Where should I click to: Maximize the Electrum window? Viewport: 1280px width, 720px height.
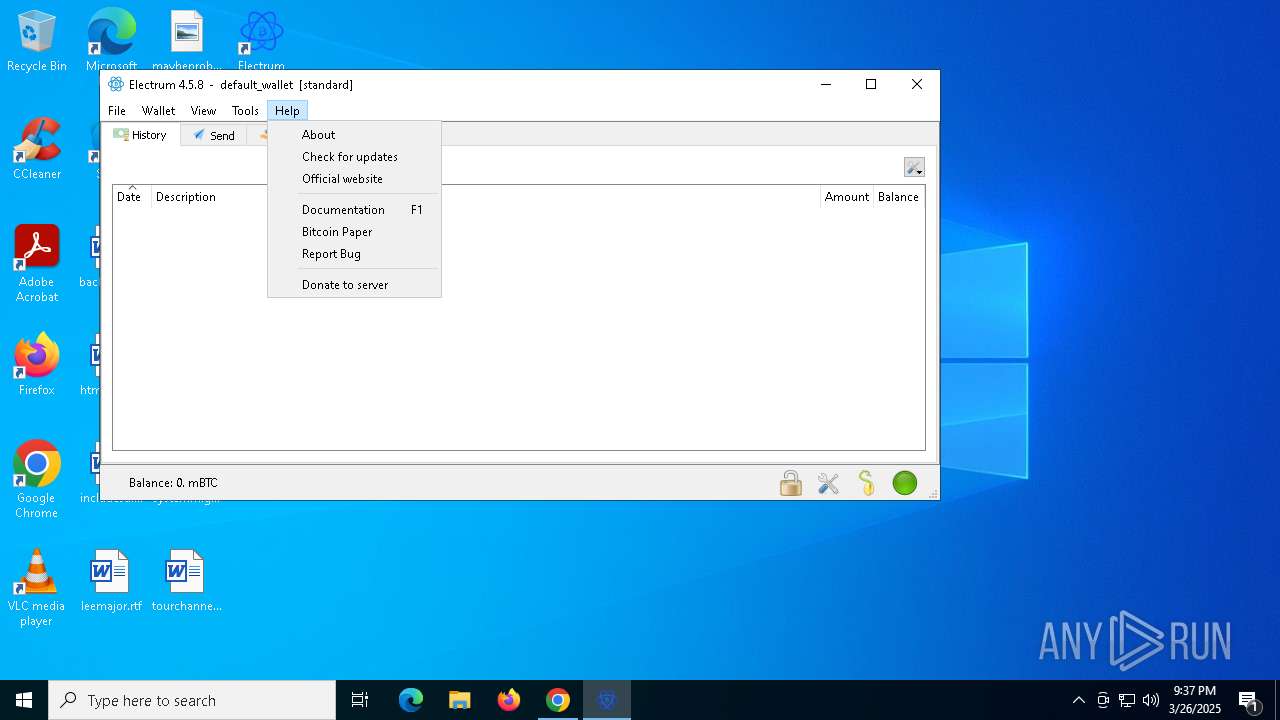(871, 85)
